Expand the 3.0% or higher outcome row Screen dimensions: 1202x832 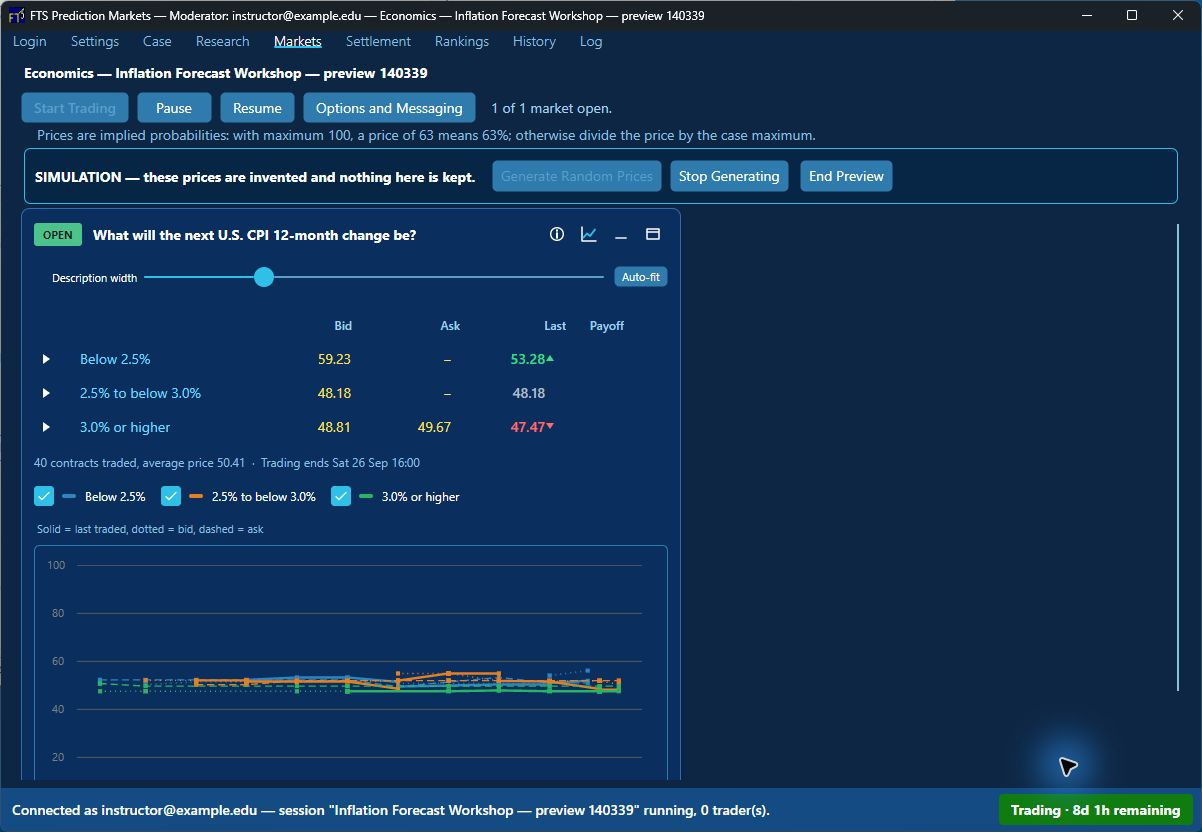pos(46,427)
